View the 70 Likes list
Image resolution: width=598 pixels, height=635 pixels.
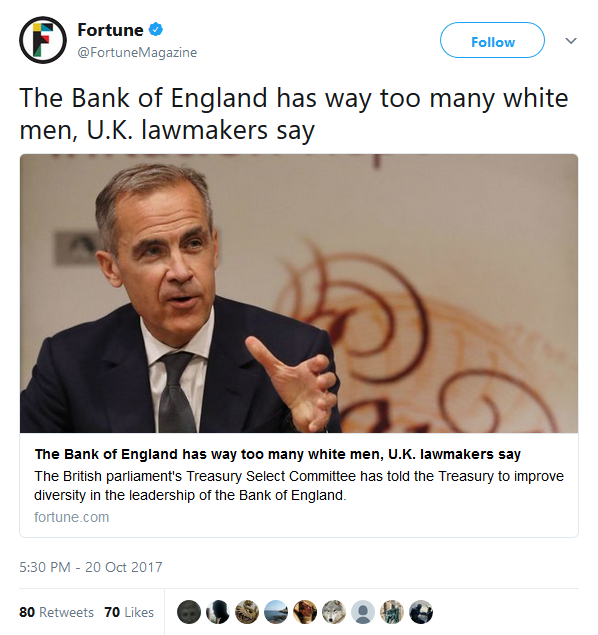click(x=129, y=612)
